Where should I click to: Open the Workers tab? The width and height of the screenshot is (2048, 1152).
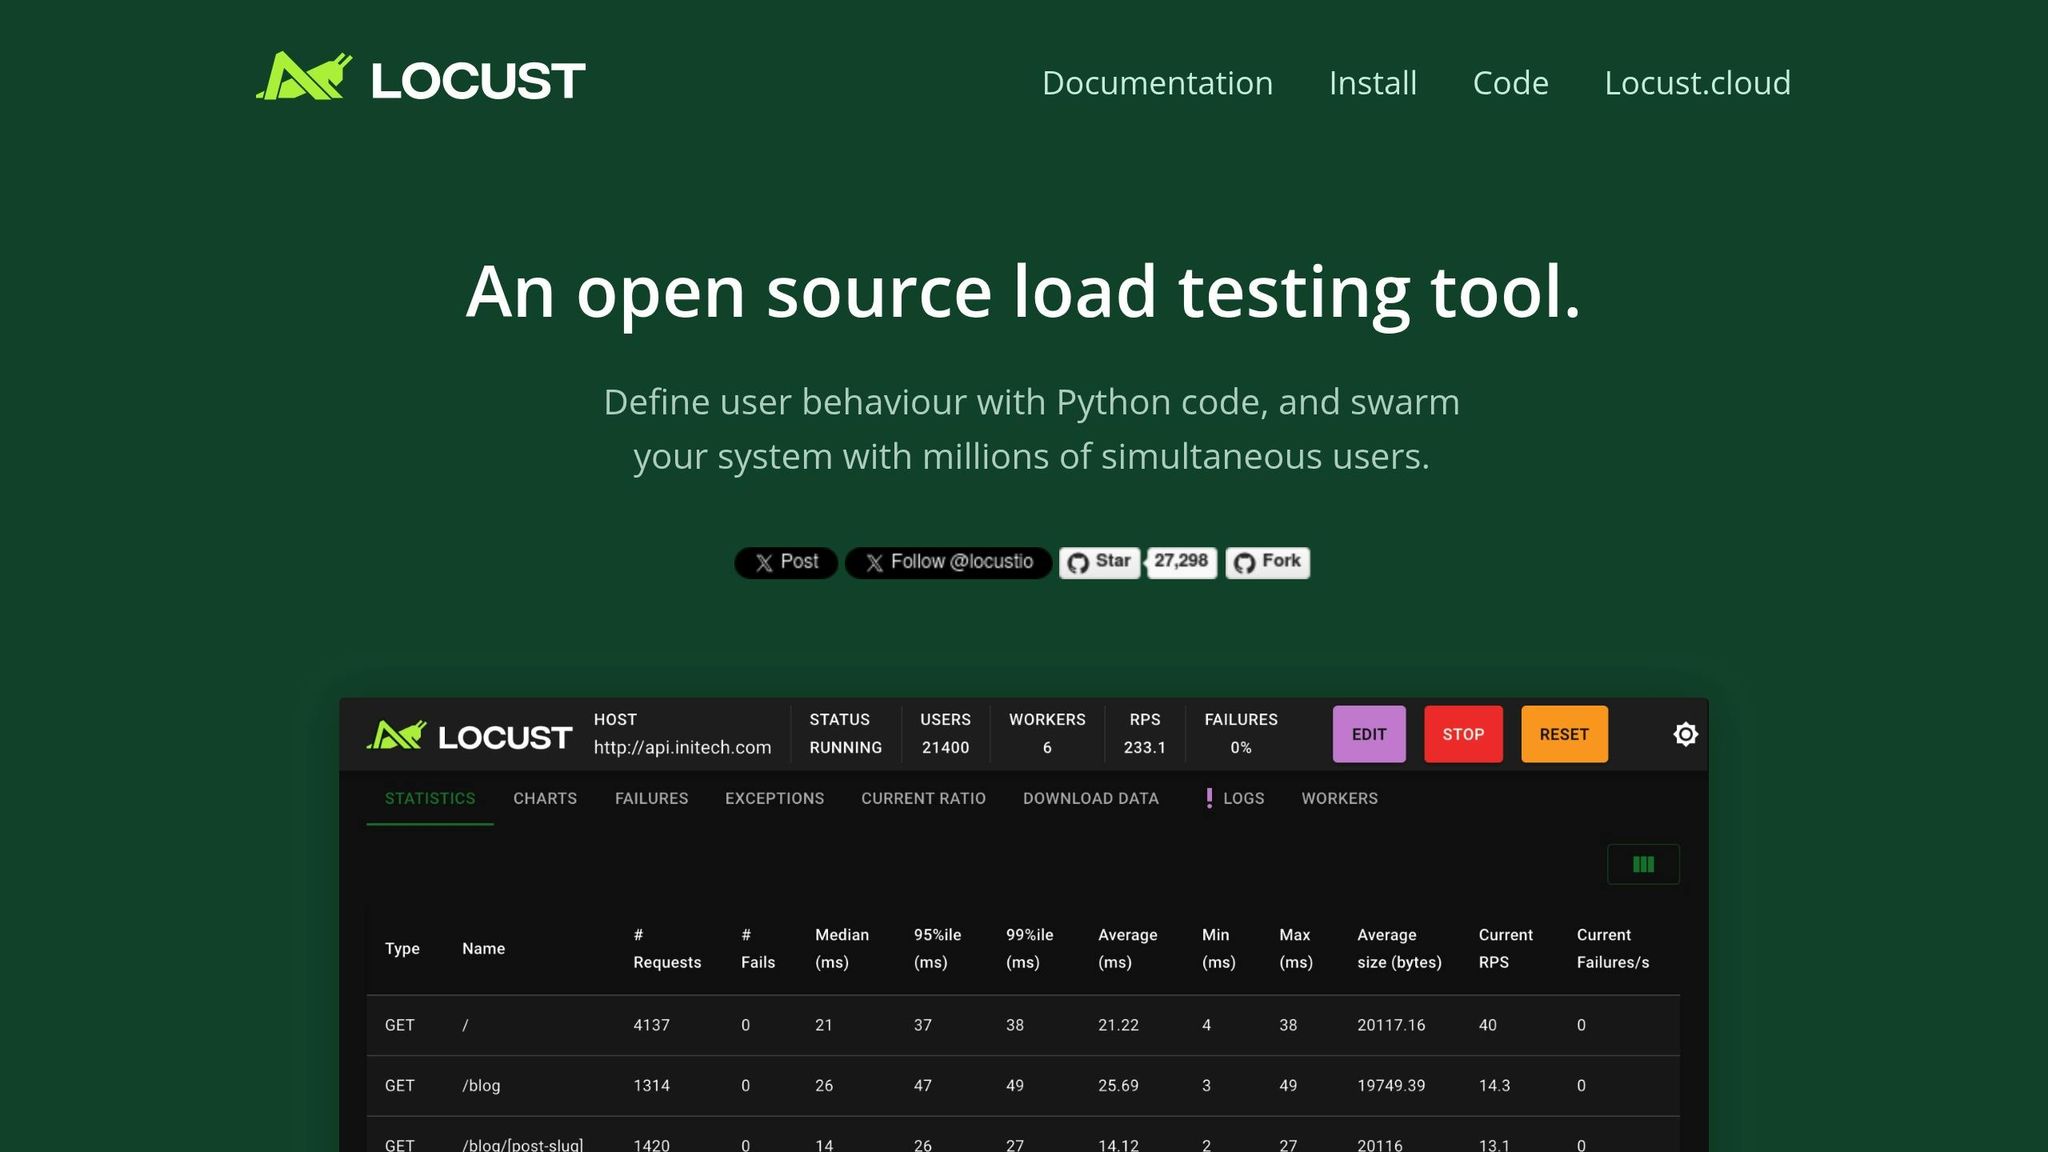(1340, 798)
